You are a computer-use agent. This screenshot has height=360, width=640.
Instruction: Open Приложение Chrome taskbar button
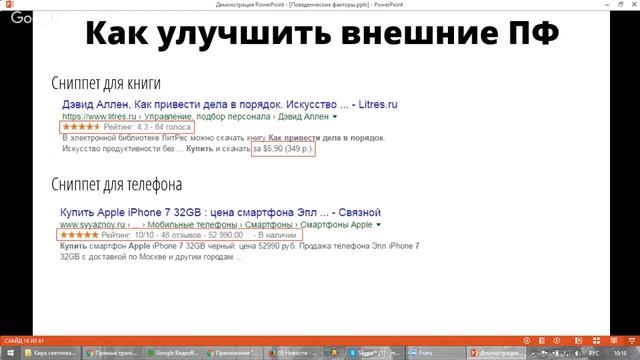pos(232,353)
